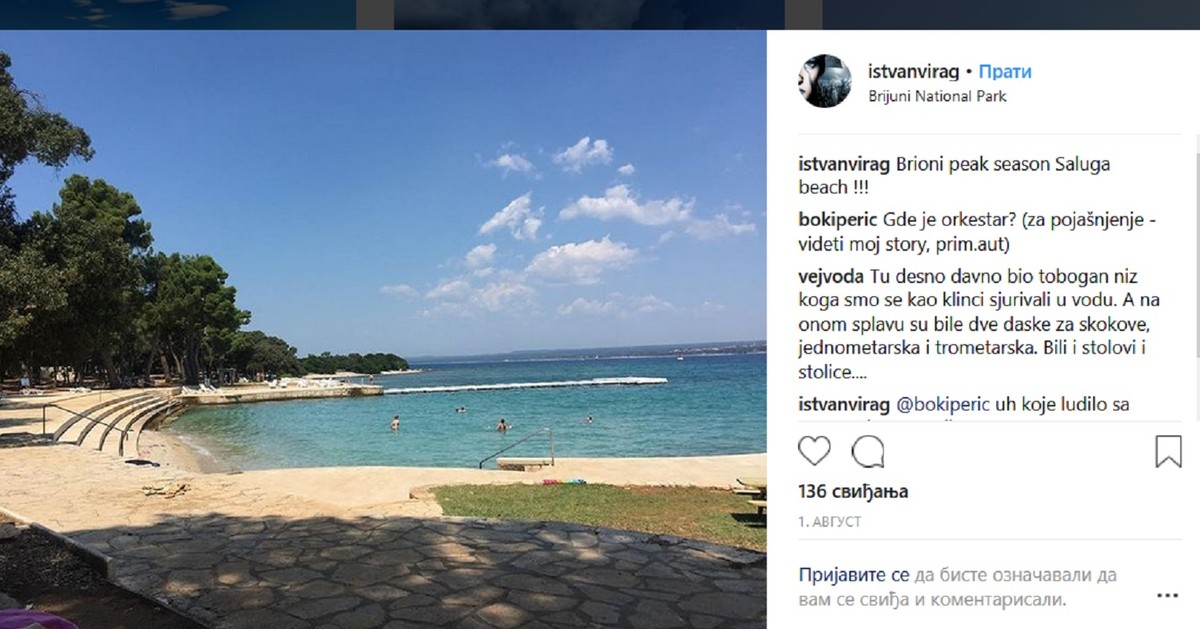Screen dimensions: 1200x629
Task: Open the Saluga beach photo
Action: coord(383,329)
